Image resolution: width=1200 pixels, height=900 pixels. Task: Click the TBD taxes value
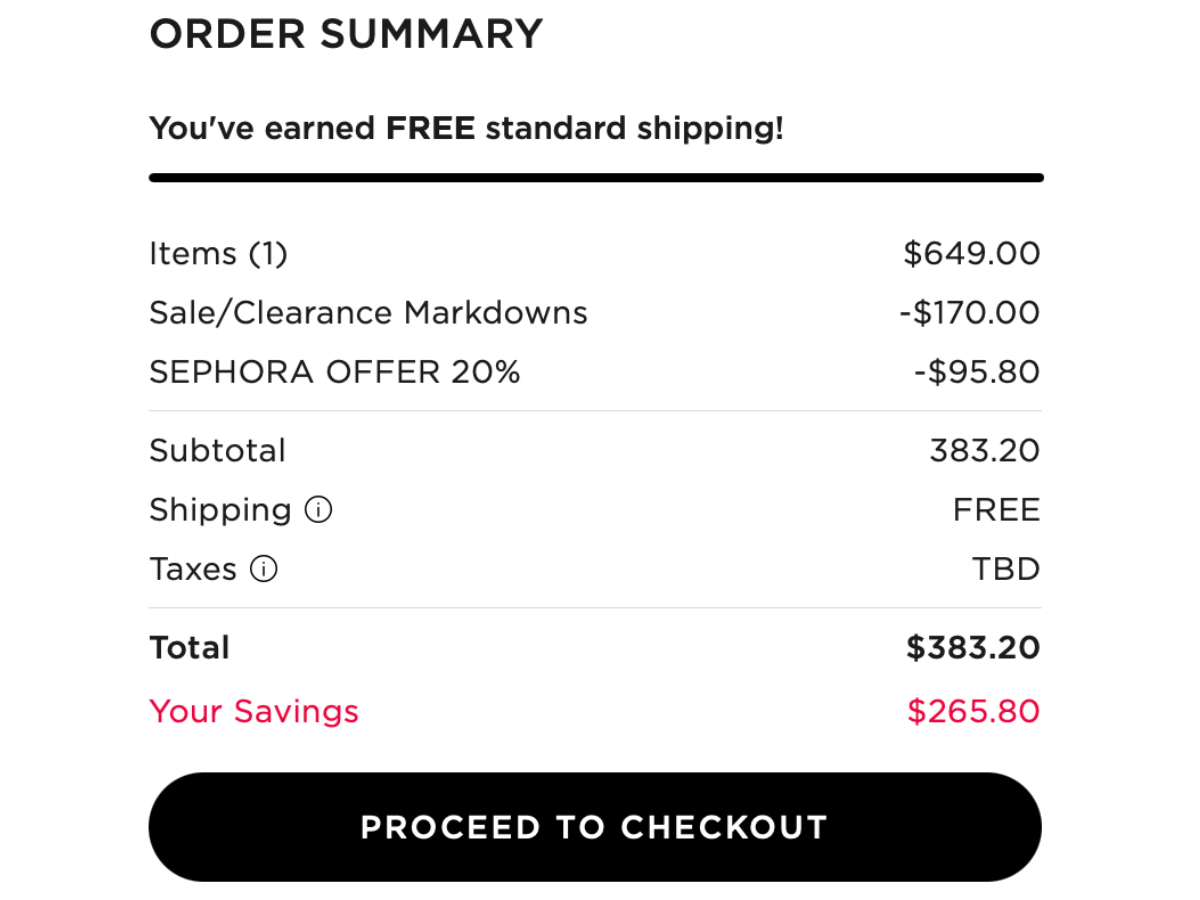(x=1006, y=569)
